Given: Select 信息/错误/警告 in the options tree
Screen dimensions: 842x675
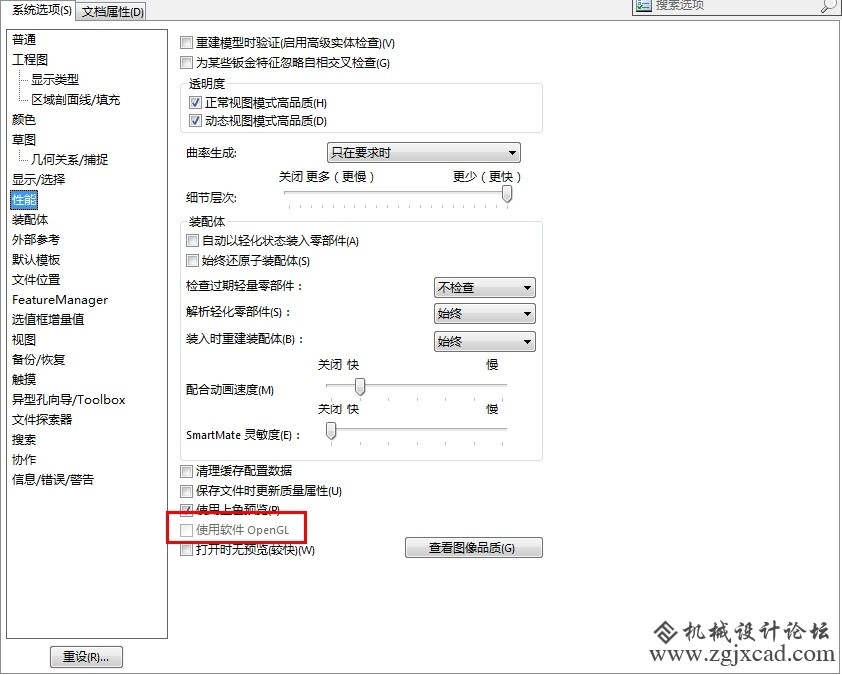Looking at the screenshot, I should [x=53, y=480].
